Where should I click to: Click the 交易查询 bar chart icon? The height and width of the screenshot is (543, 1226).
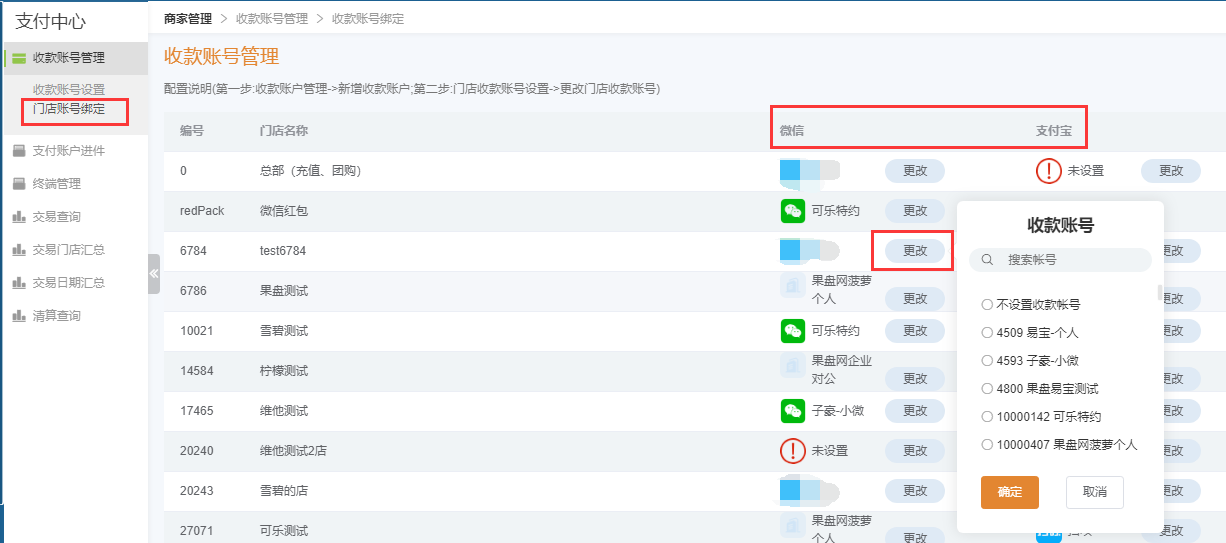19,217
